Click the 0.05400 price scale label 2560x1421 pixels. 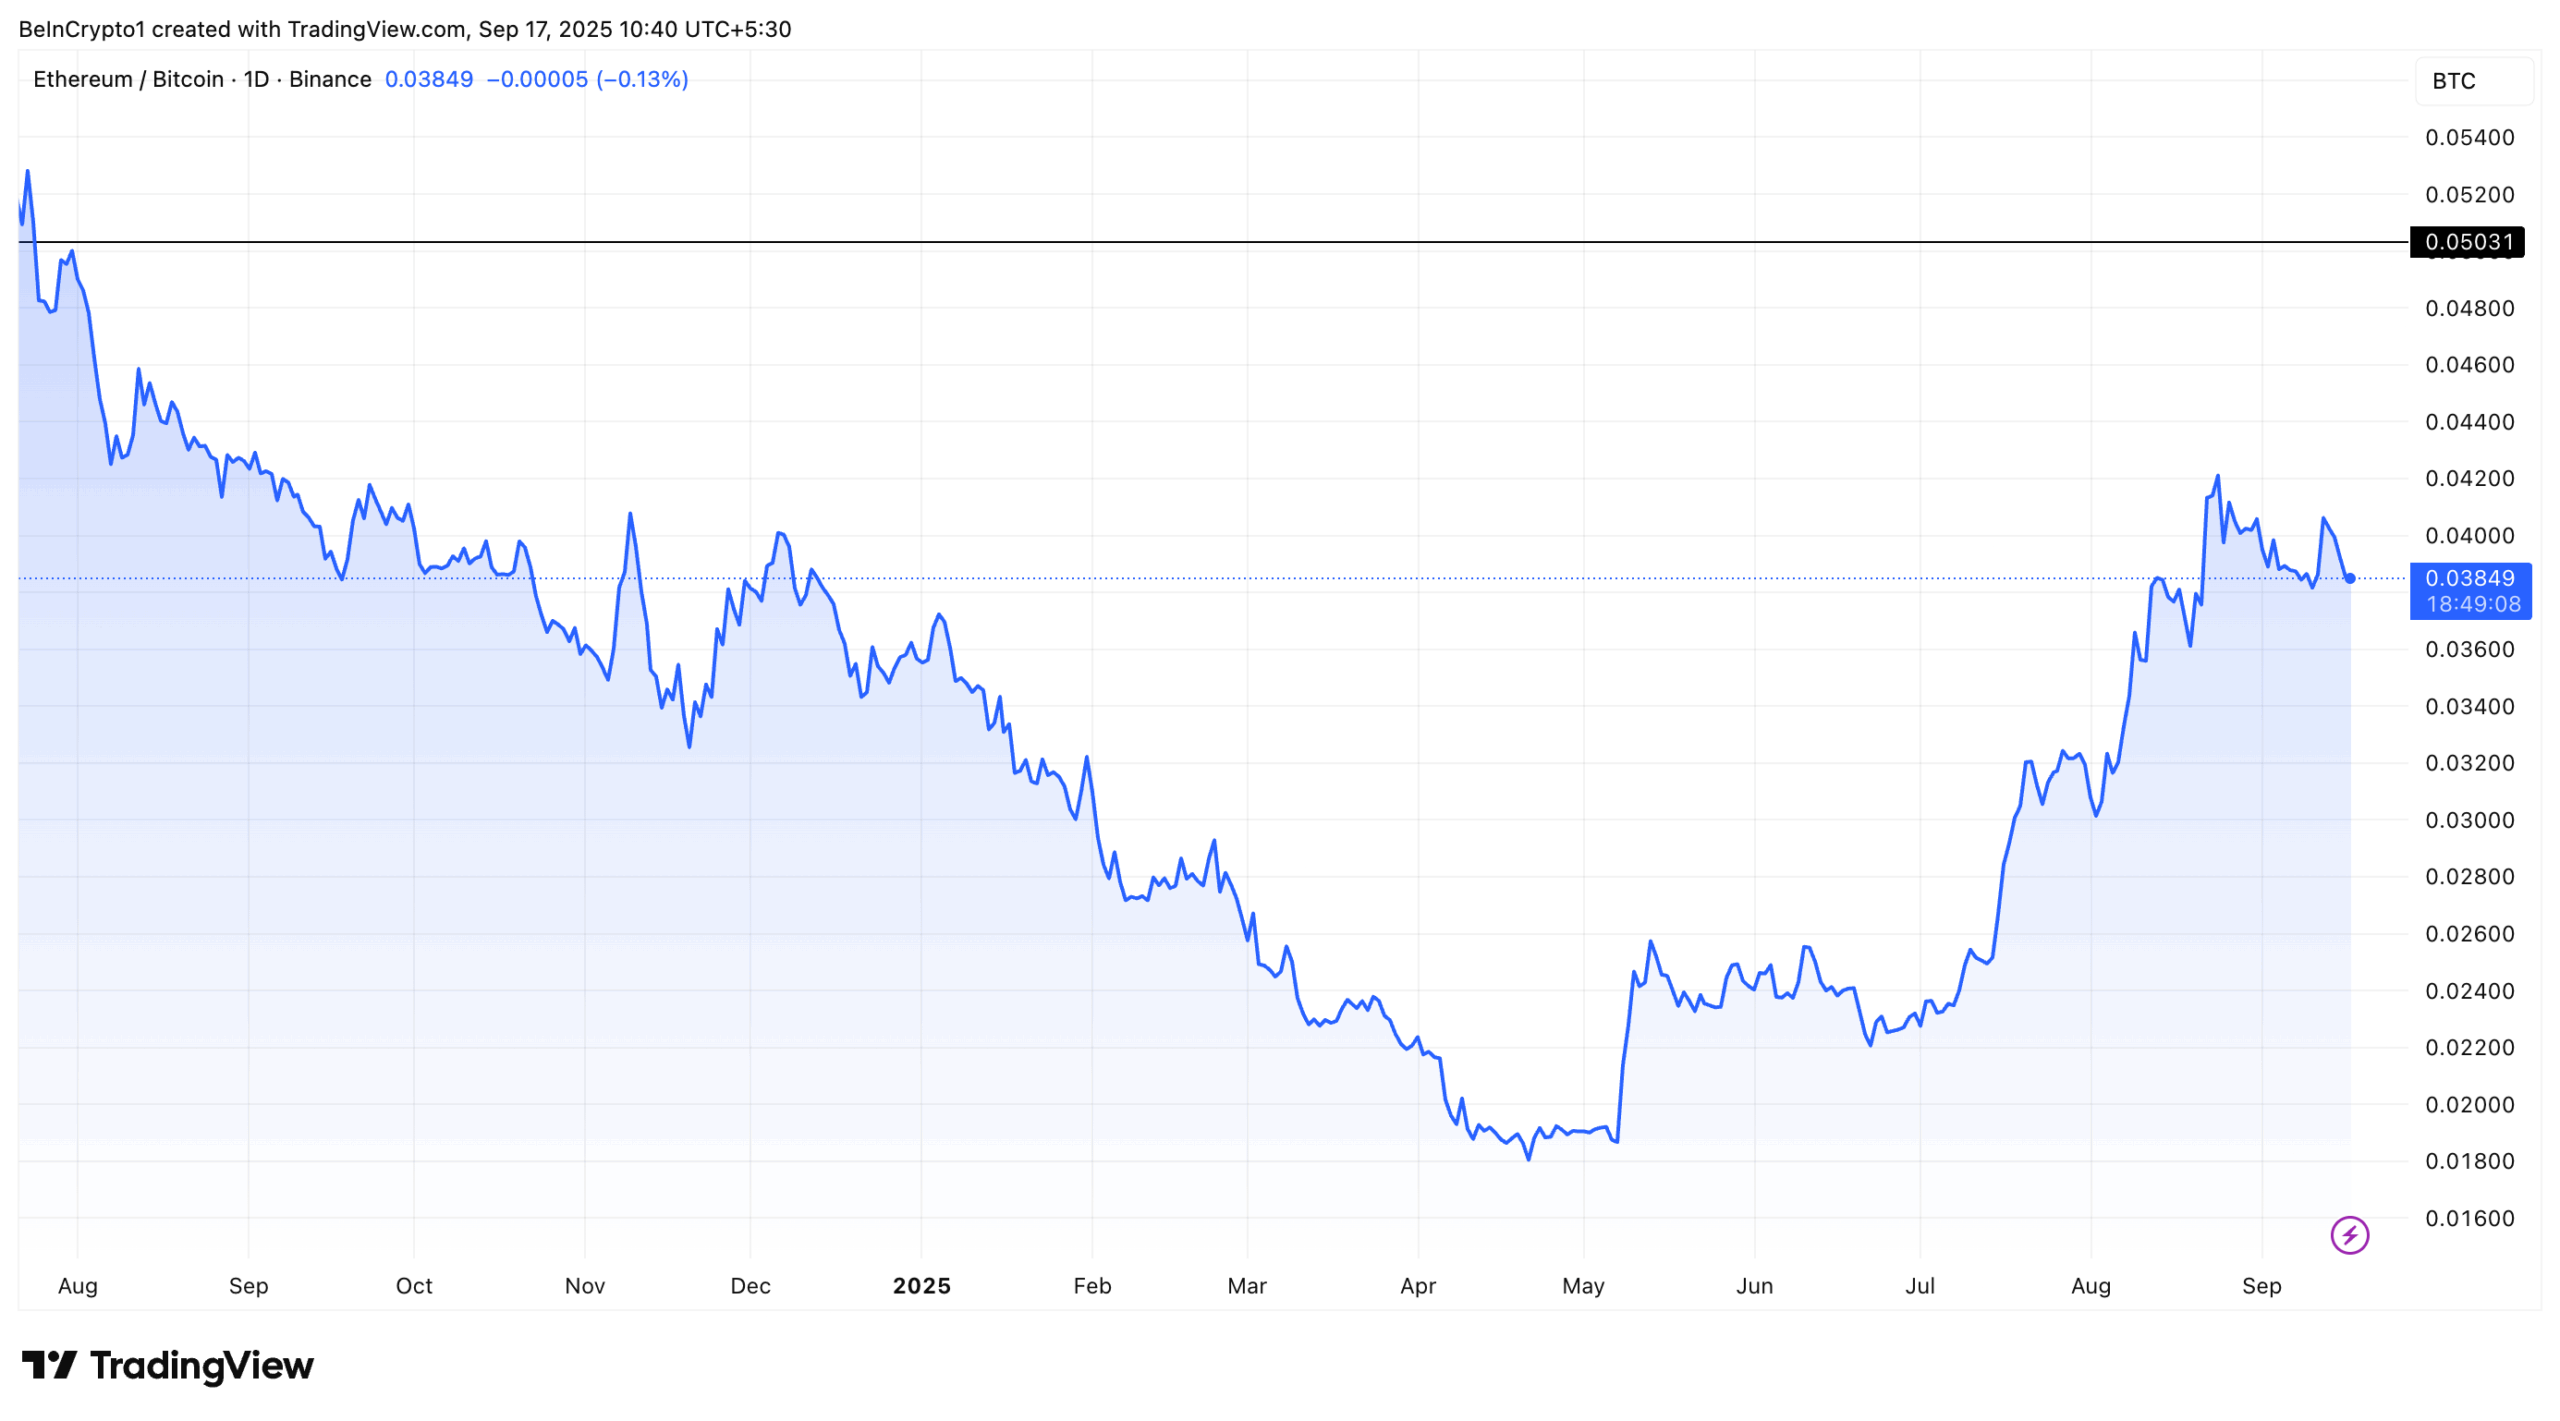click(x=2468, y=138)
